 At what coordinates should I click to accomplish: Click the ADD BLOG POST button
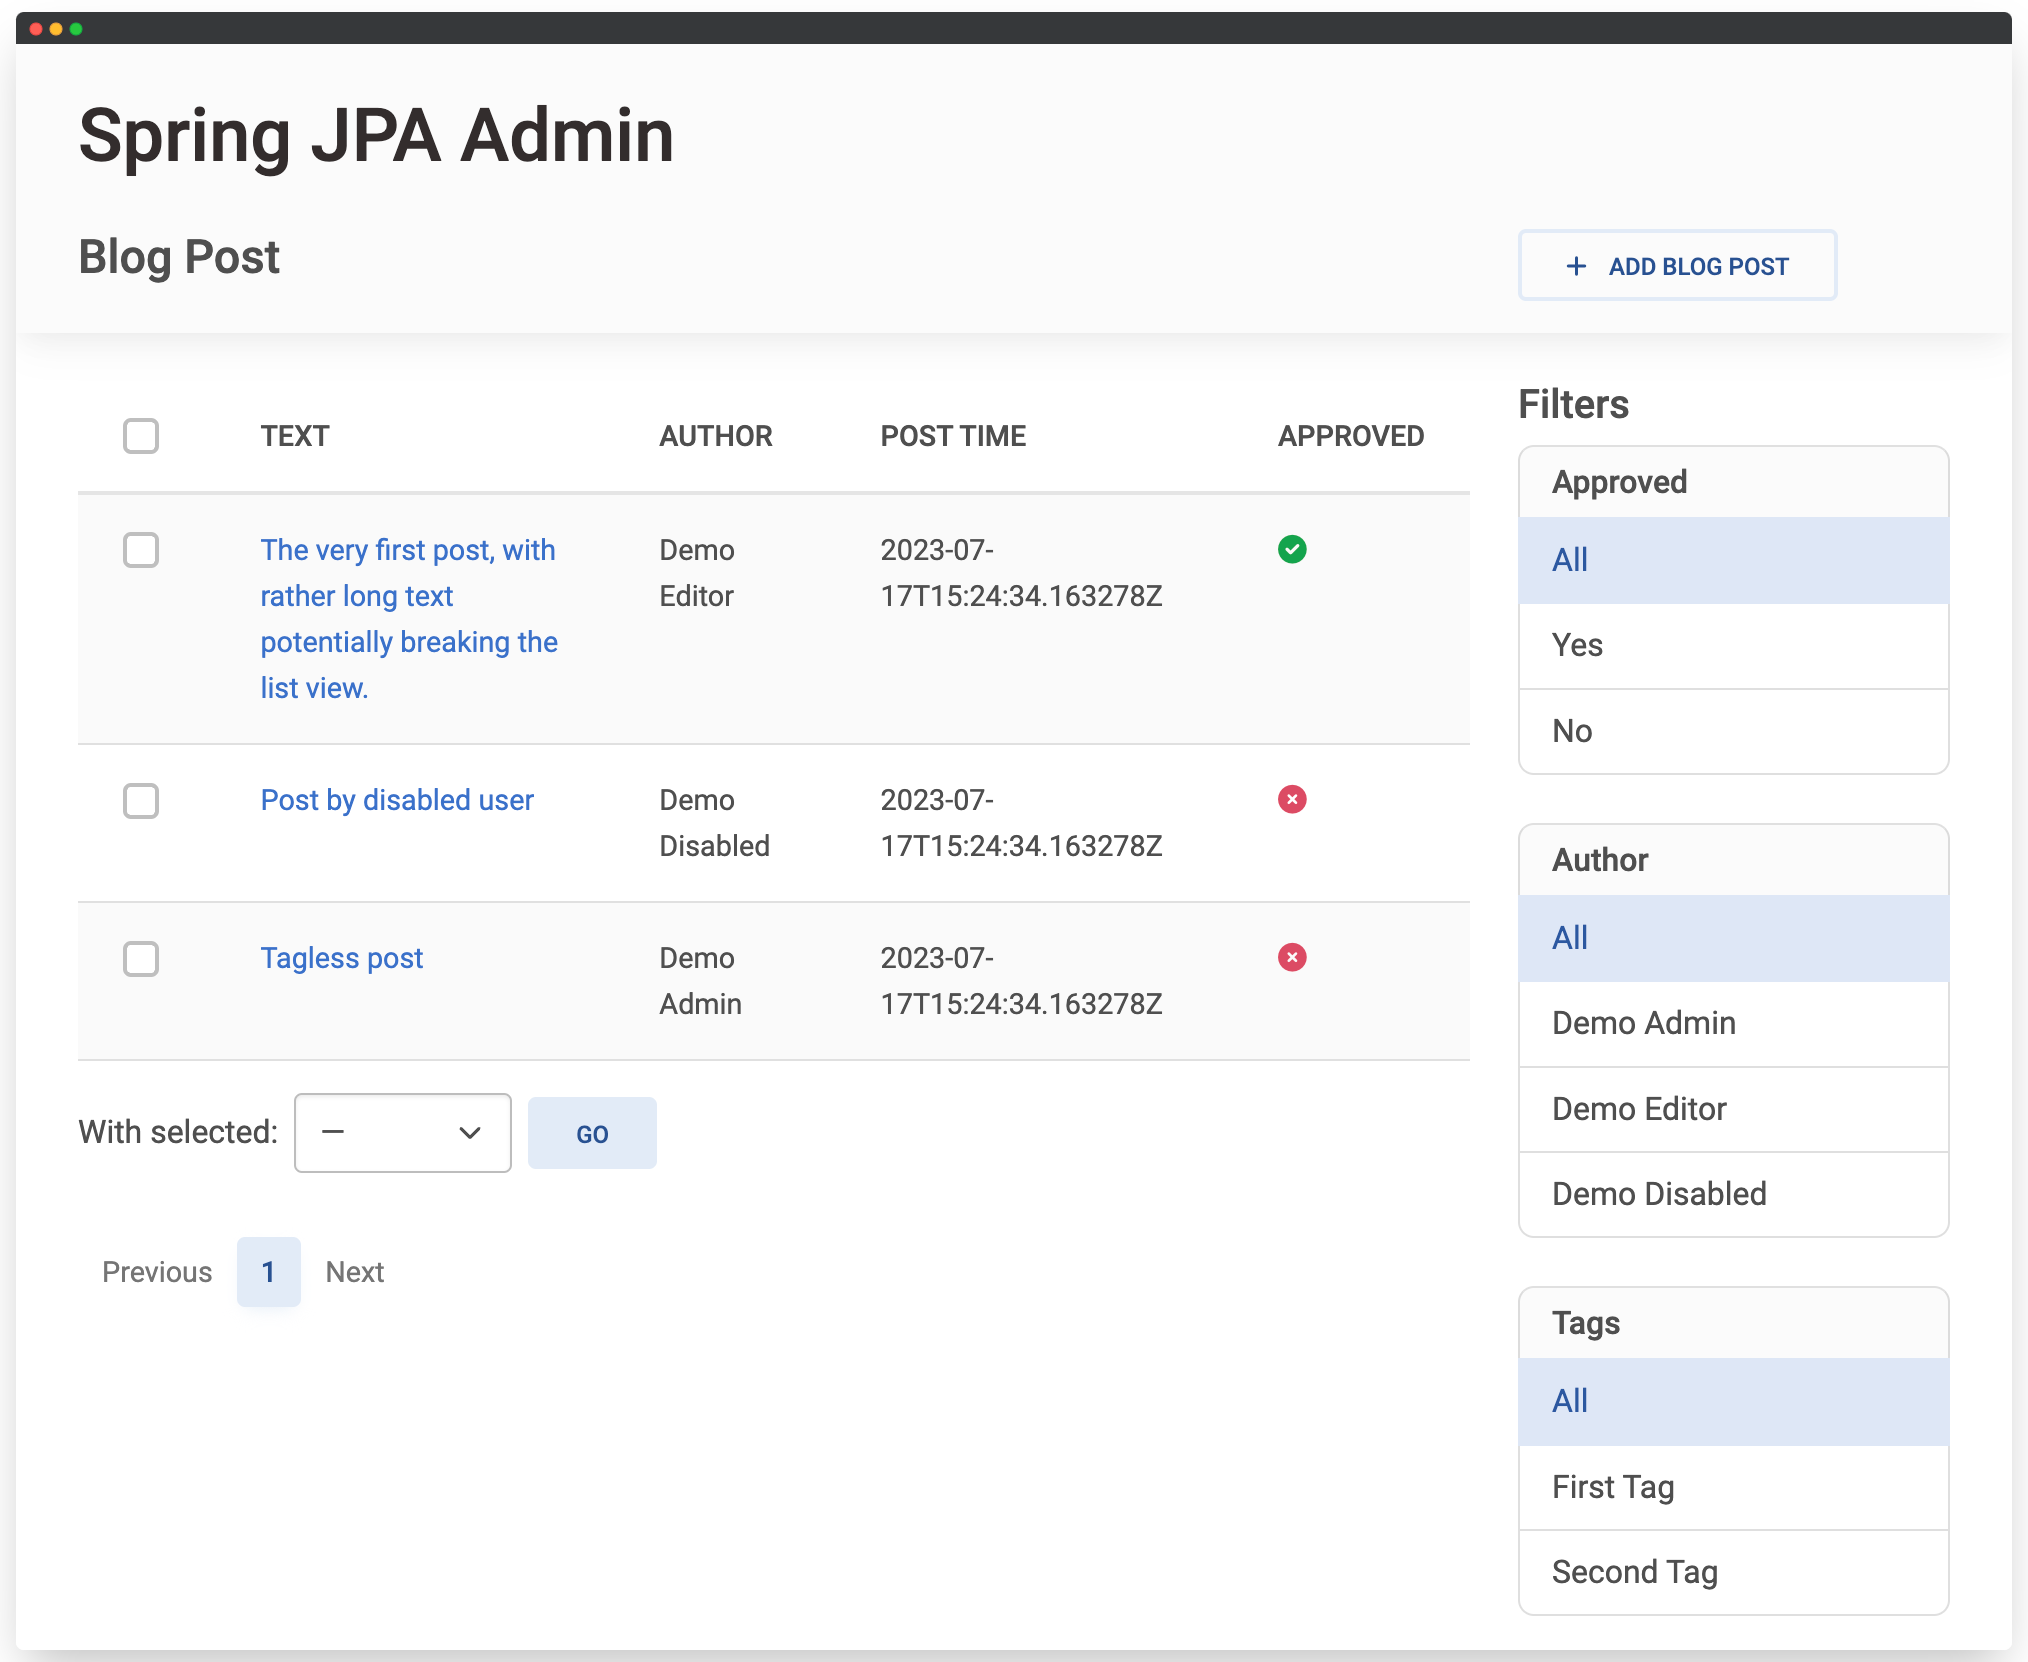(x=1677, y=265)
